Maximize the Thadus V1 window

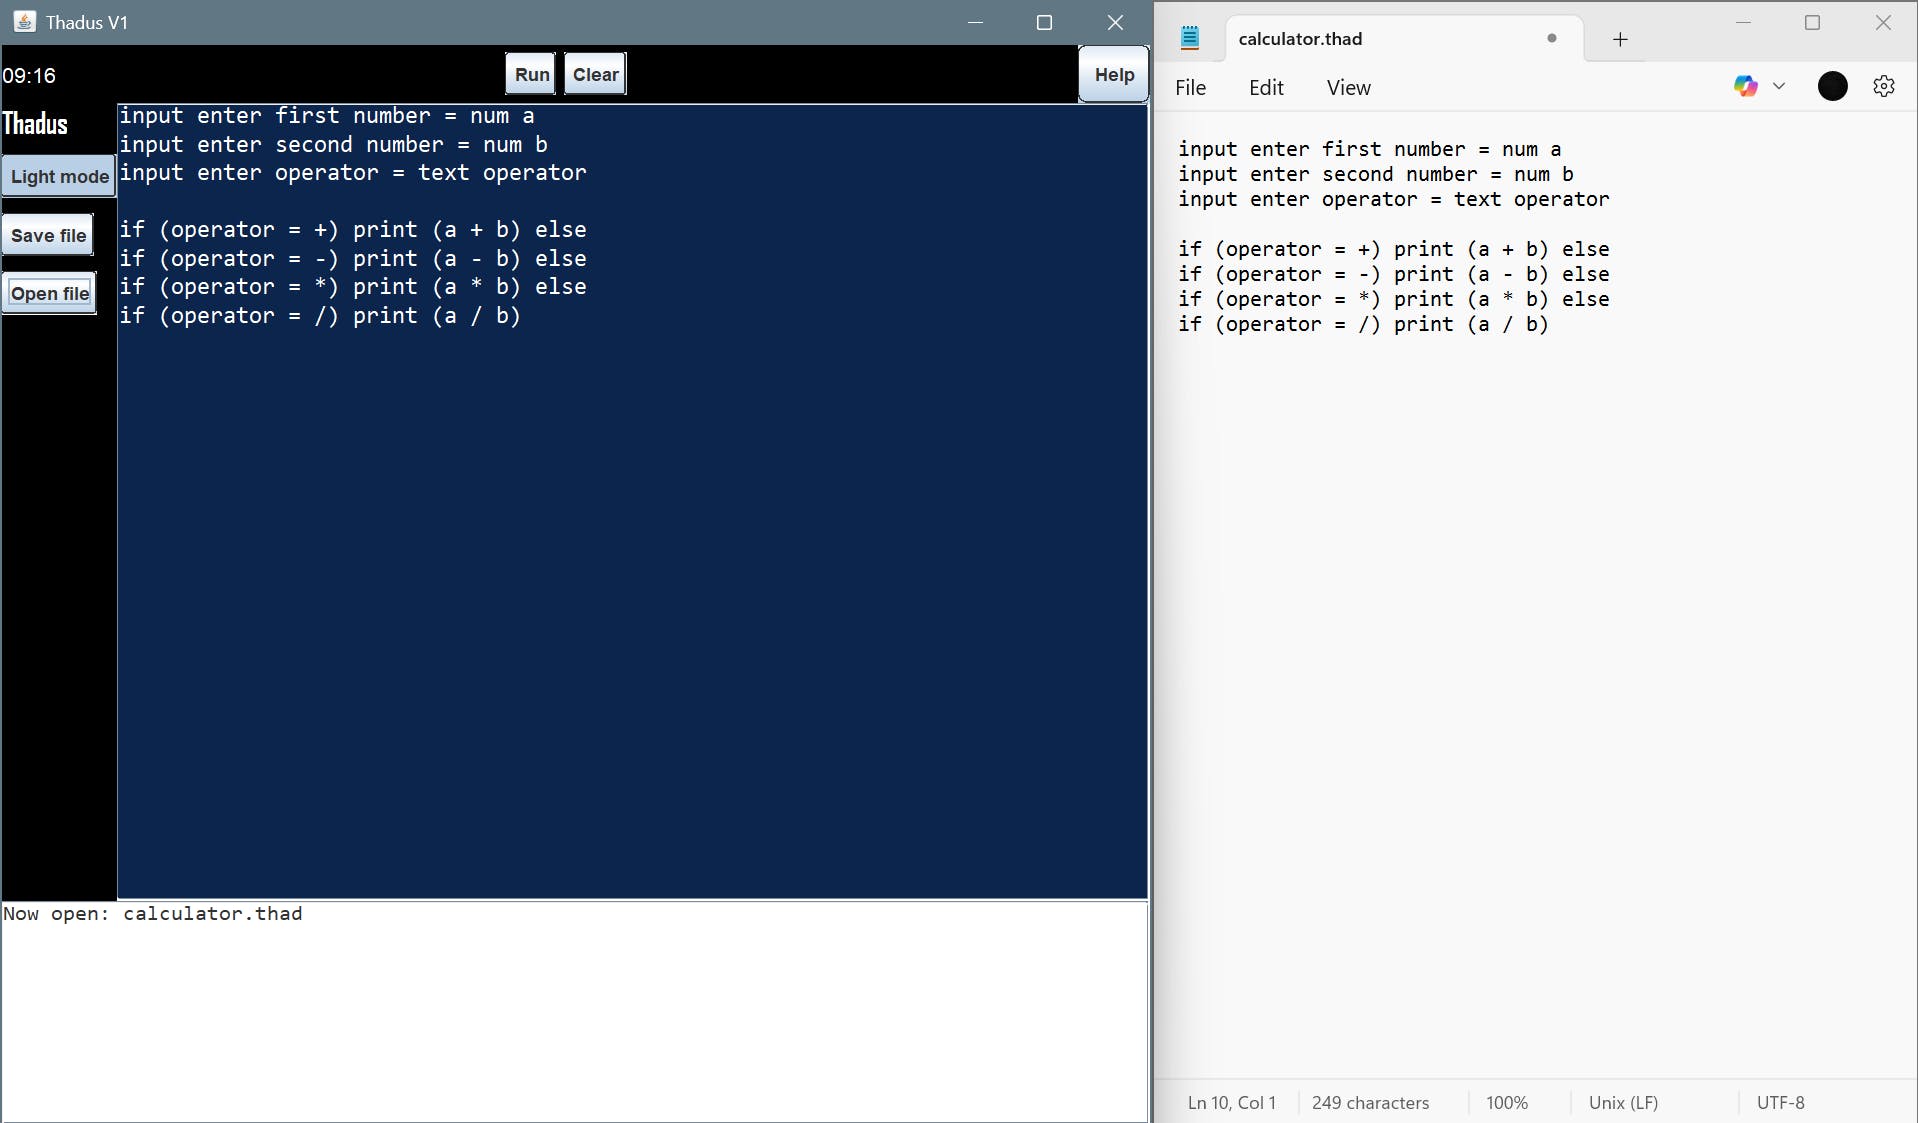1044,22
